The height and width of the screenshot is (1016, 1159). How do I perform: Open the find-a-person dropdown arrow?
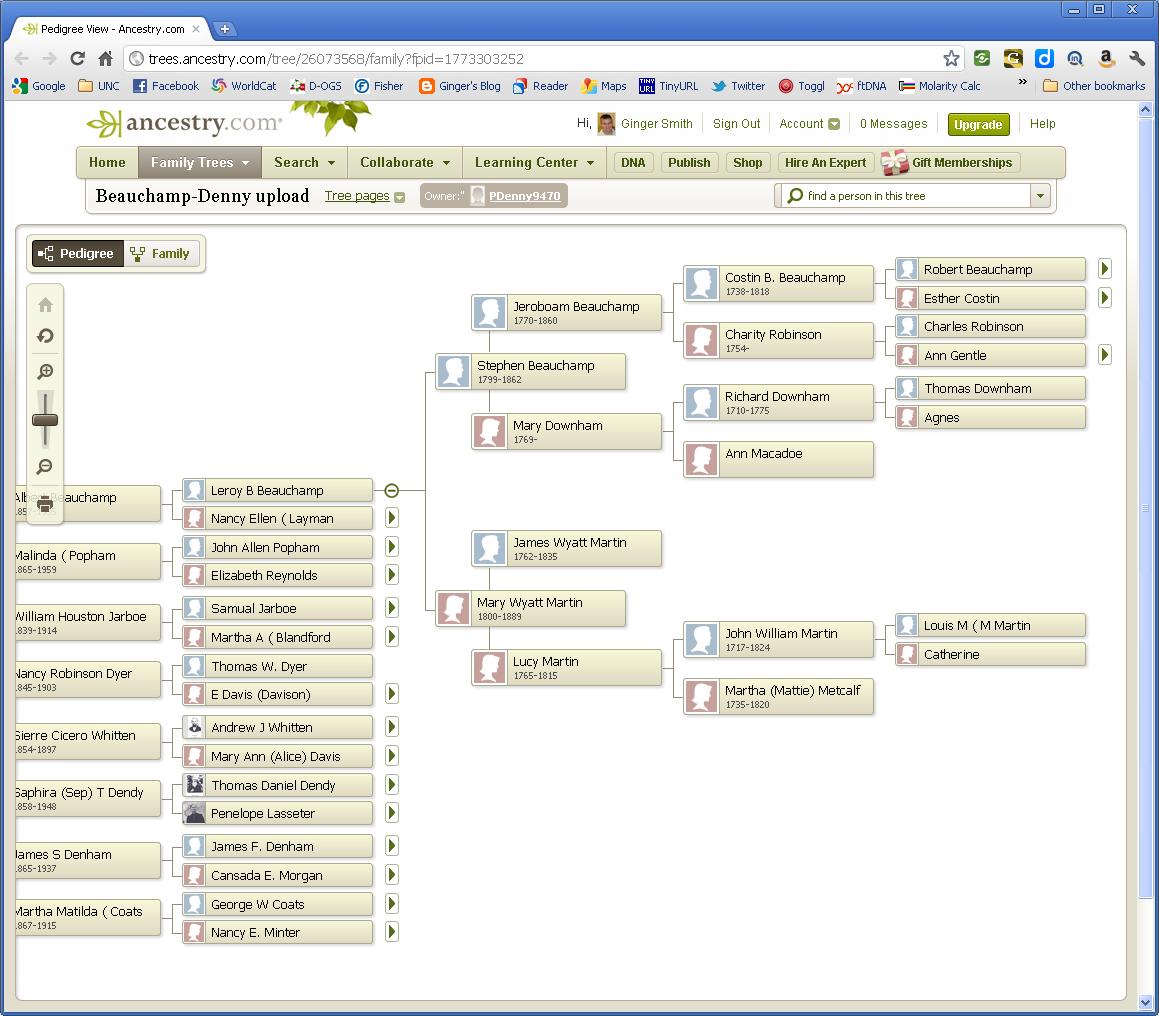tap(1040, 196)
